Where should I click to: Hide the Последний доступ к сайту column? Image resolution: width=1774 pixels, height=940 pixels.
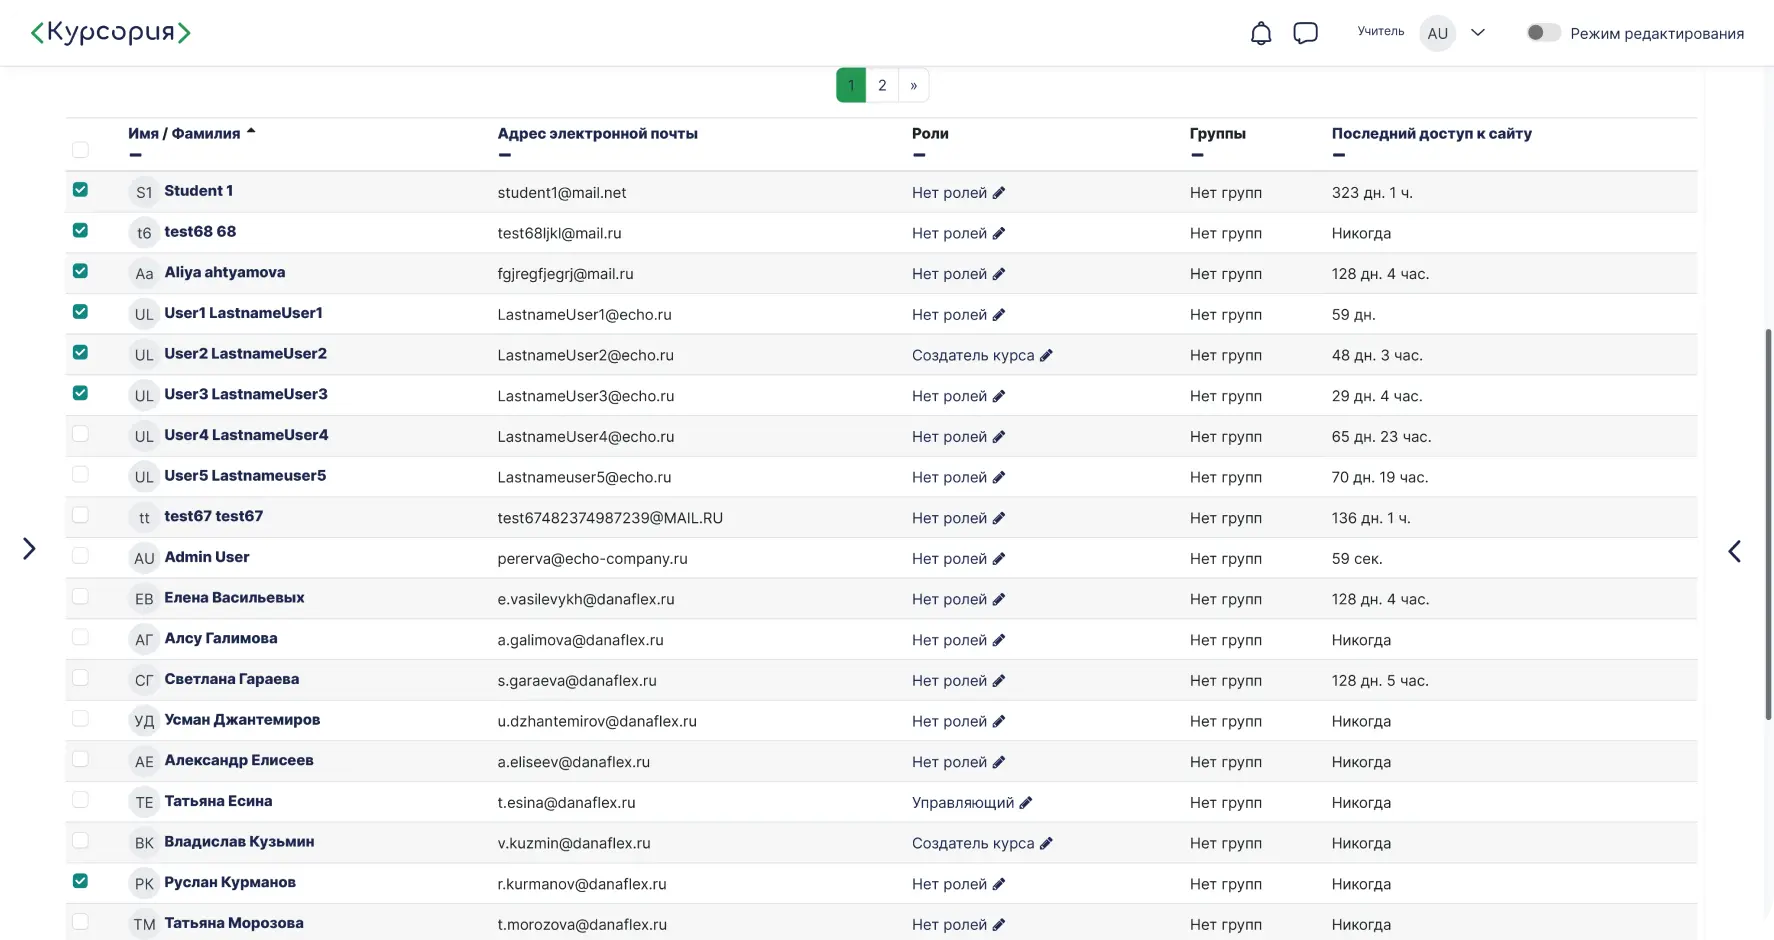[x=1339, y=155]
